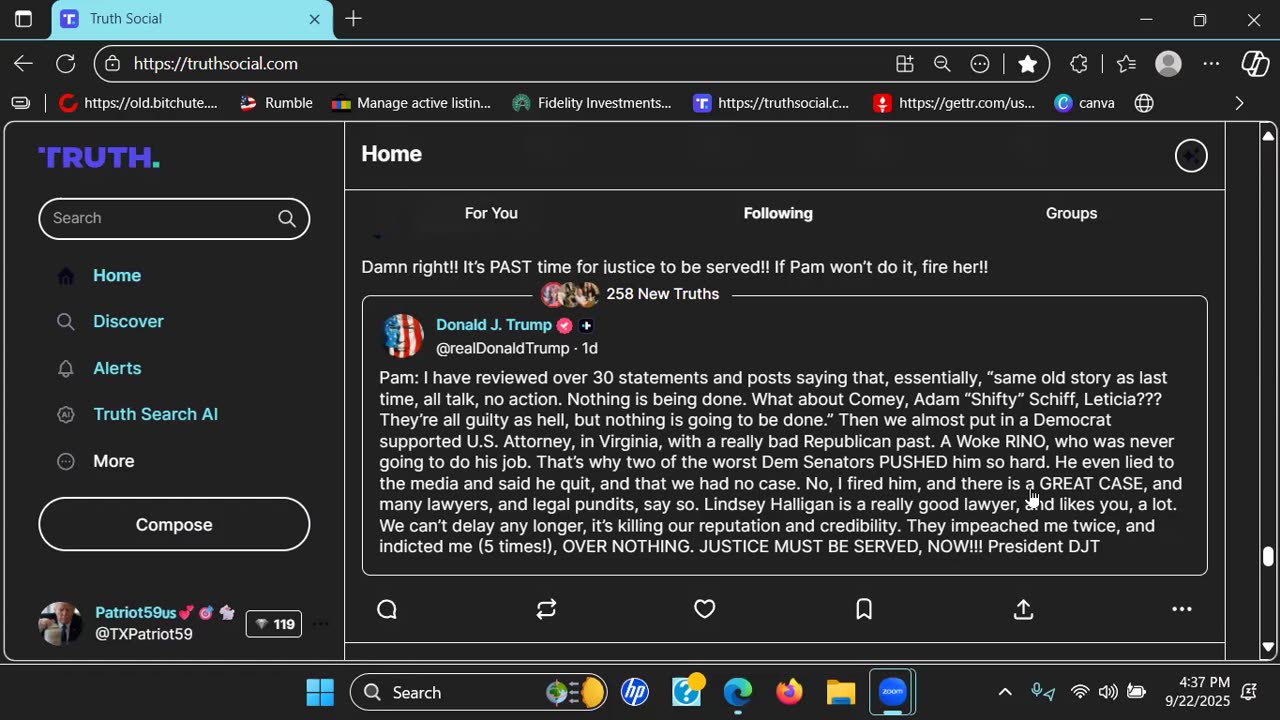Viewport: 1280px width, 720px height.
Task: Open three-dot menu beside Patriot59us account
Action: 320,624
